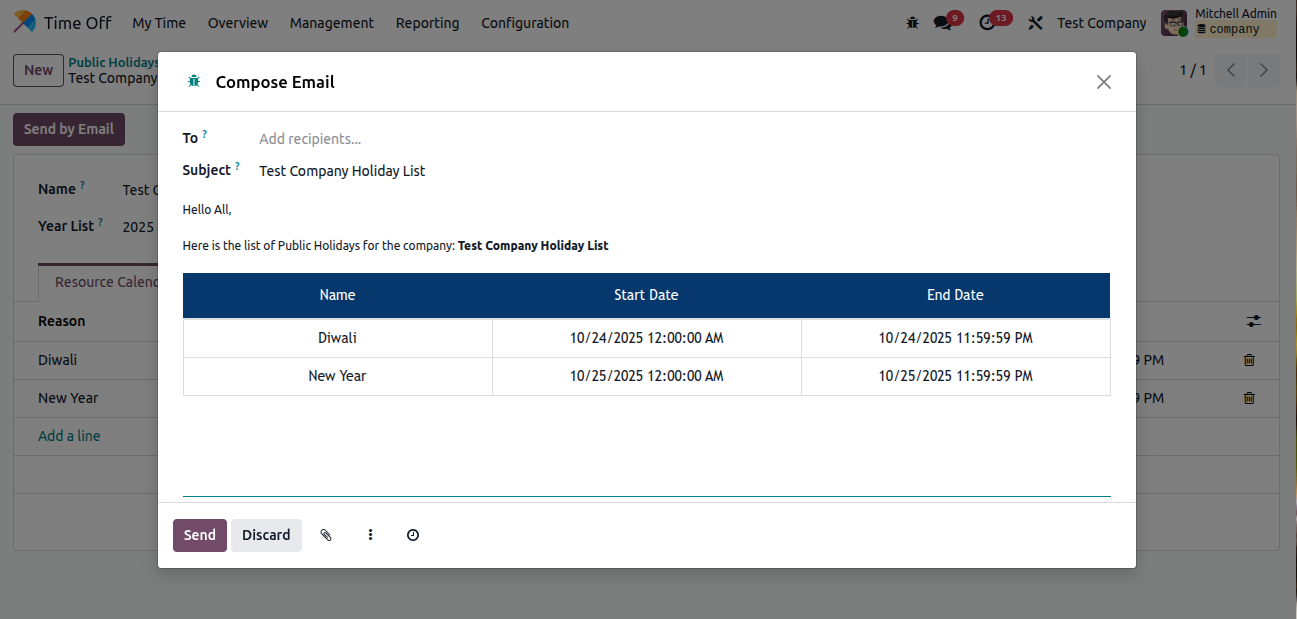Viewport: 1297px width, 619px height.
Task: Open the Configuration menu
Action: coord(524,23)
